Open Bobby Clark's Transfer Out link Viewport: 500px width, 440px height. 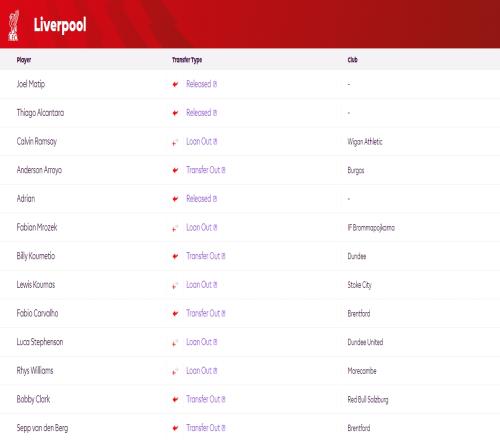pos(206,399)
